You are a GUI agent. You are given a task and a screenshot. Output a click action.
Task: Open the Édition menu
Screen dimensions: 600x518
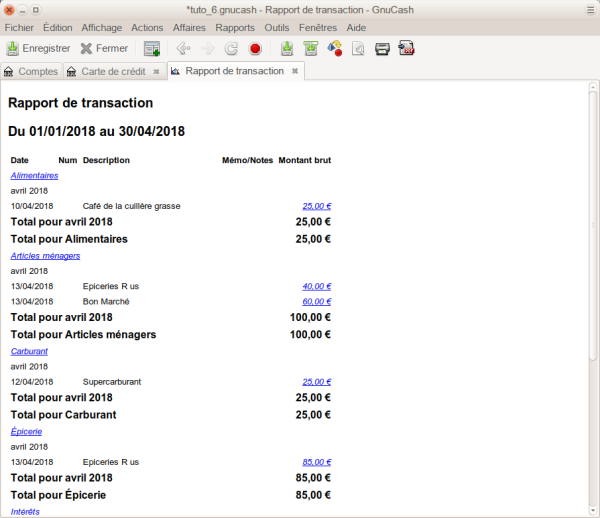coord(58,28)
